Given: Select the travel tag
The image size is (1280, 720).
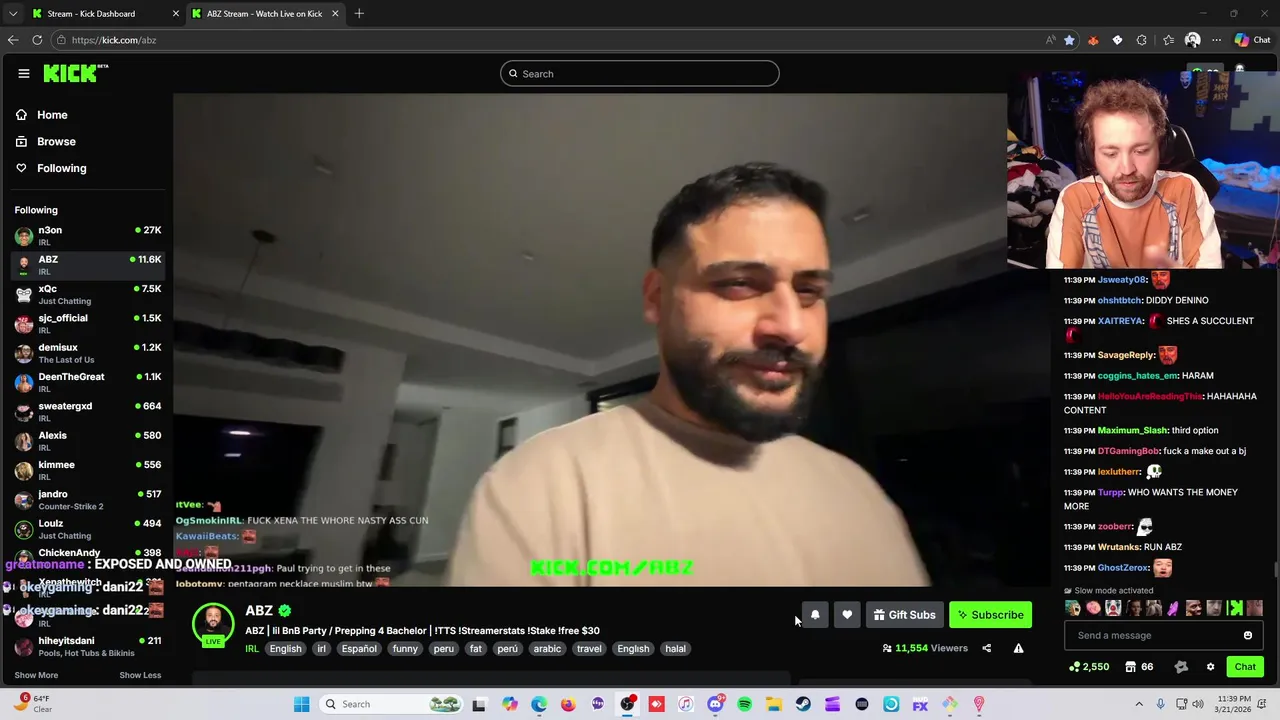Looking at the screenshot, I should click(x=589, y=649).
